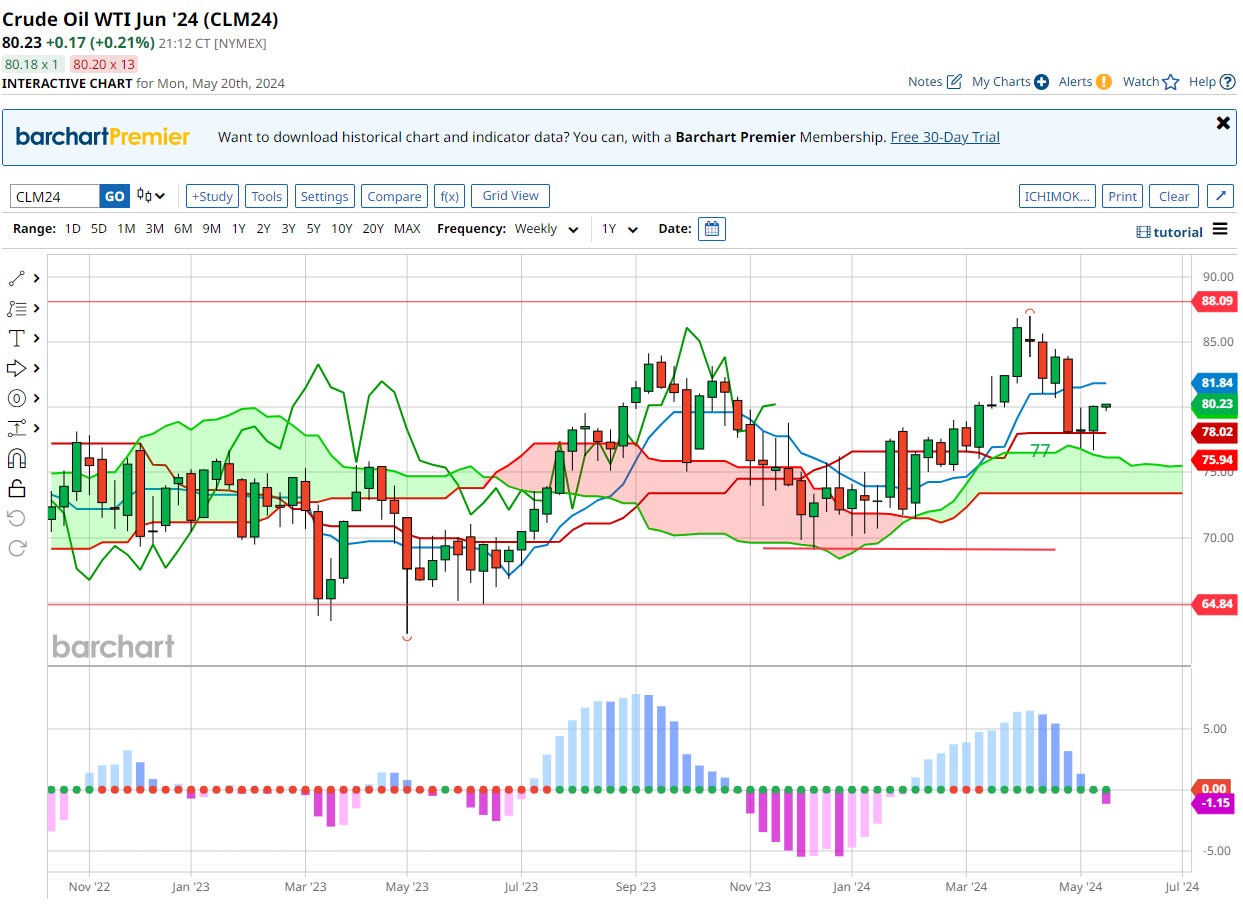Open the Help question mark icon
The height and width of the screenshot is (917, 1243).
point(1227,81)
